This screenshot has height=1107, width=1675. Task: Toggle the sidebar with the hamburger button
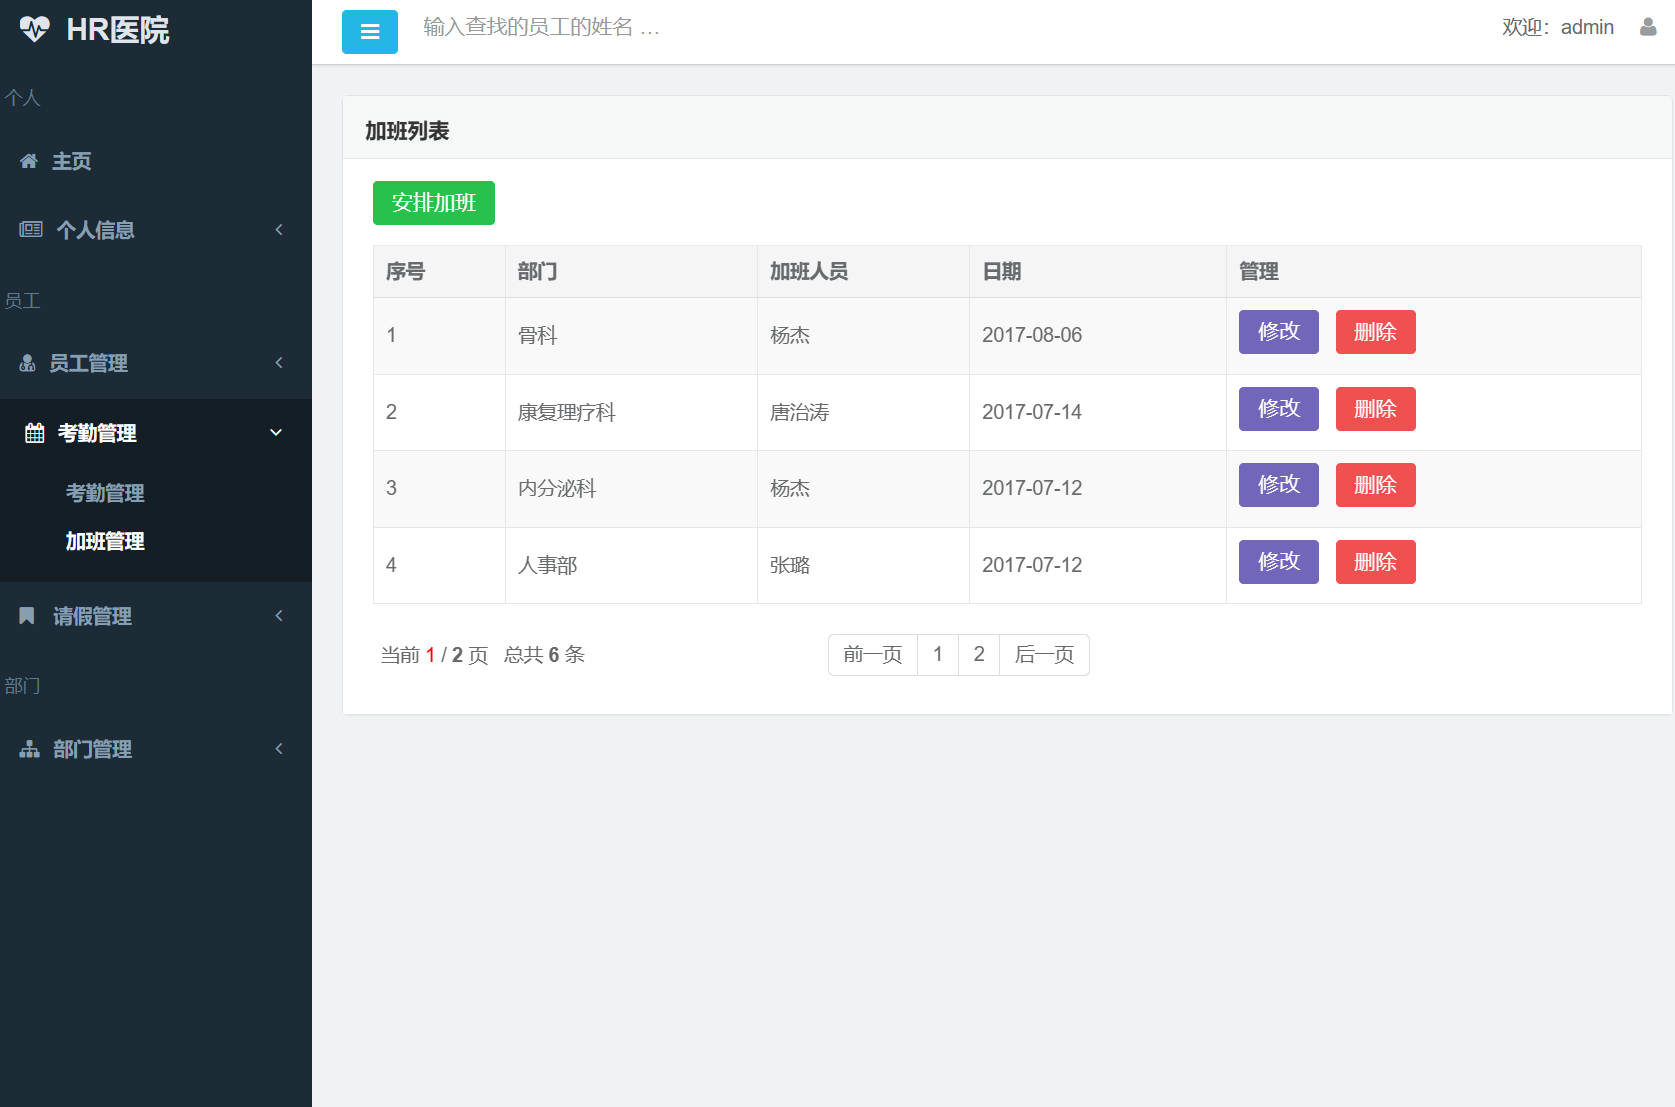[369, 31]
